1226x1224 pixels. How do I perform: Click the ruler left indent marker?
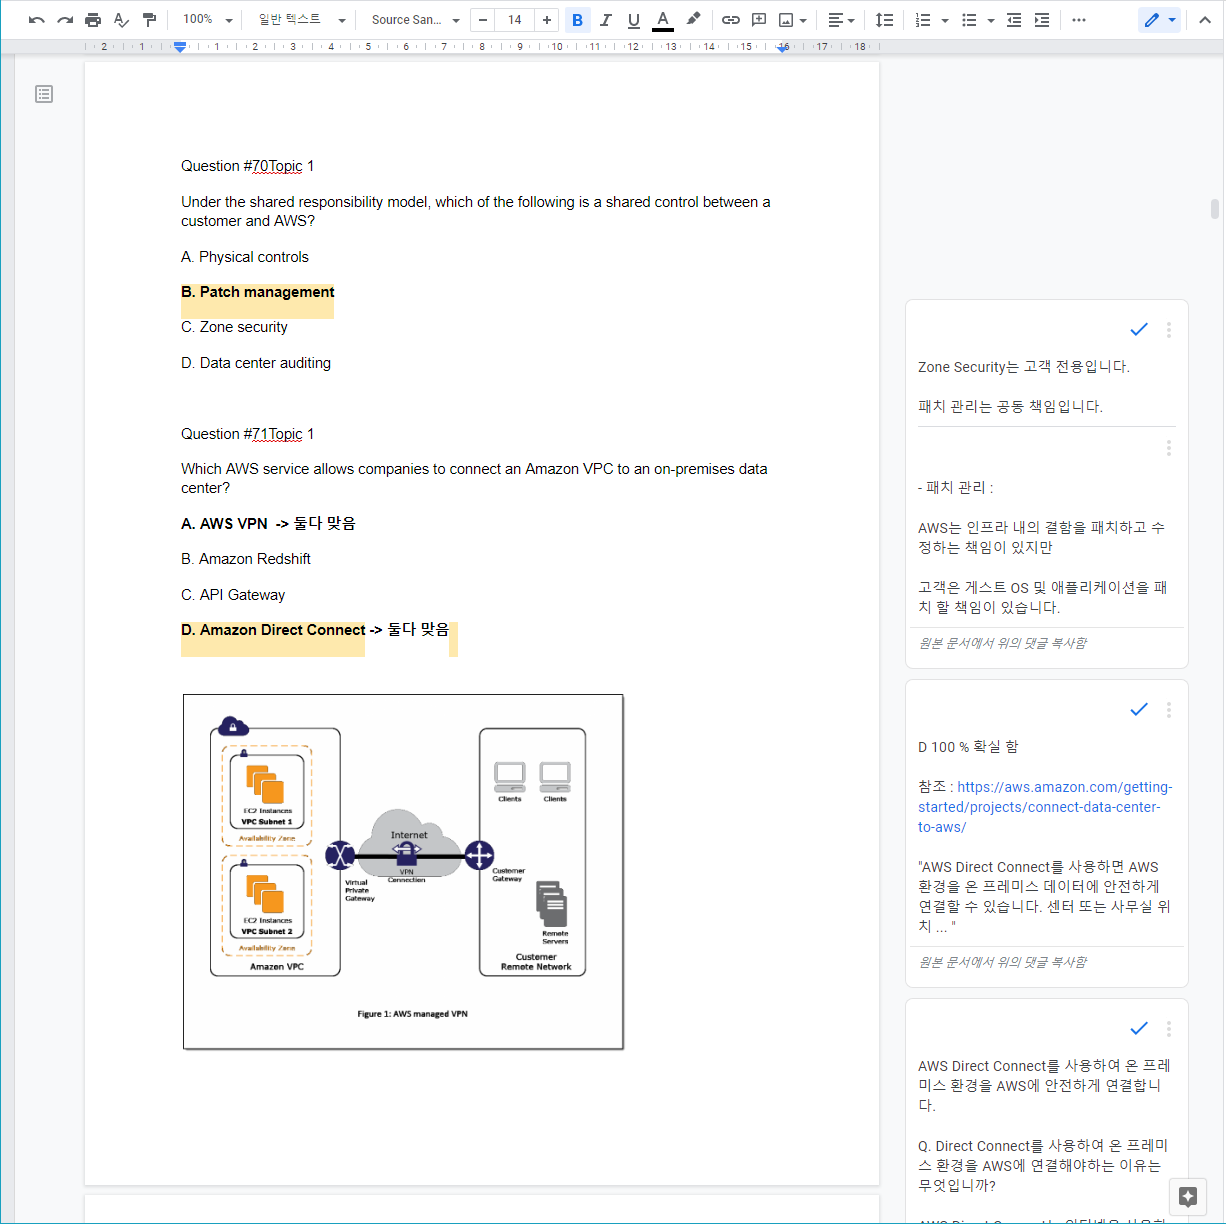(x=180, y=47)
